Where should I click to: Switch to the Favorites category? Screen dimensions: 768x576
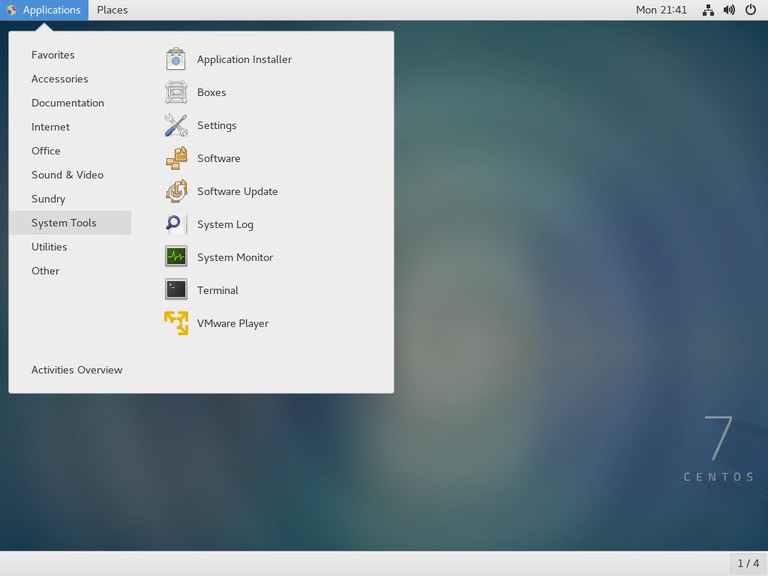click(53, 55)
